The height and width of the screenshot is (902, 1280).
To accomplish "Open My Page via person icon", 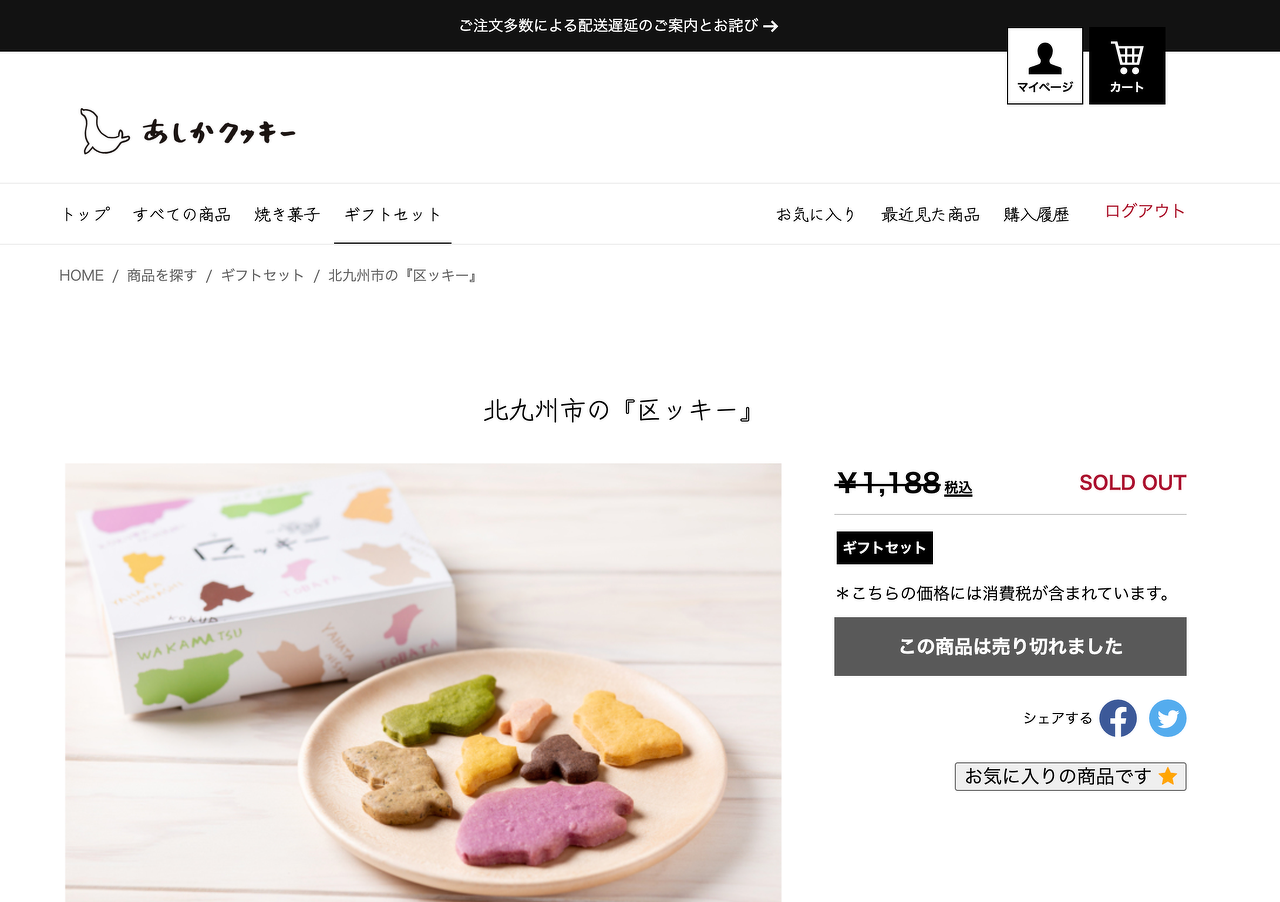I will (1044, 66).
